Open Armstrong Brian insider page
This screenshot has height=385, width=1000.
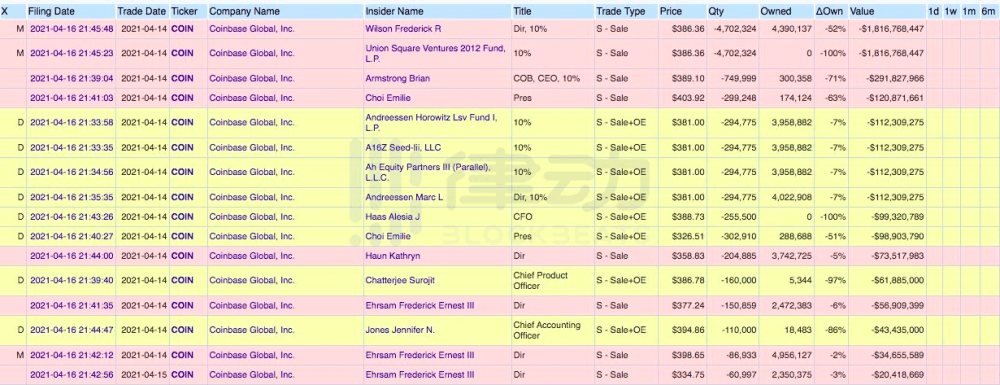click(397, 78)
